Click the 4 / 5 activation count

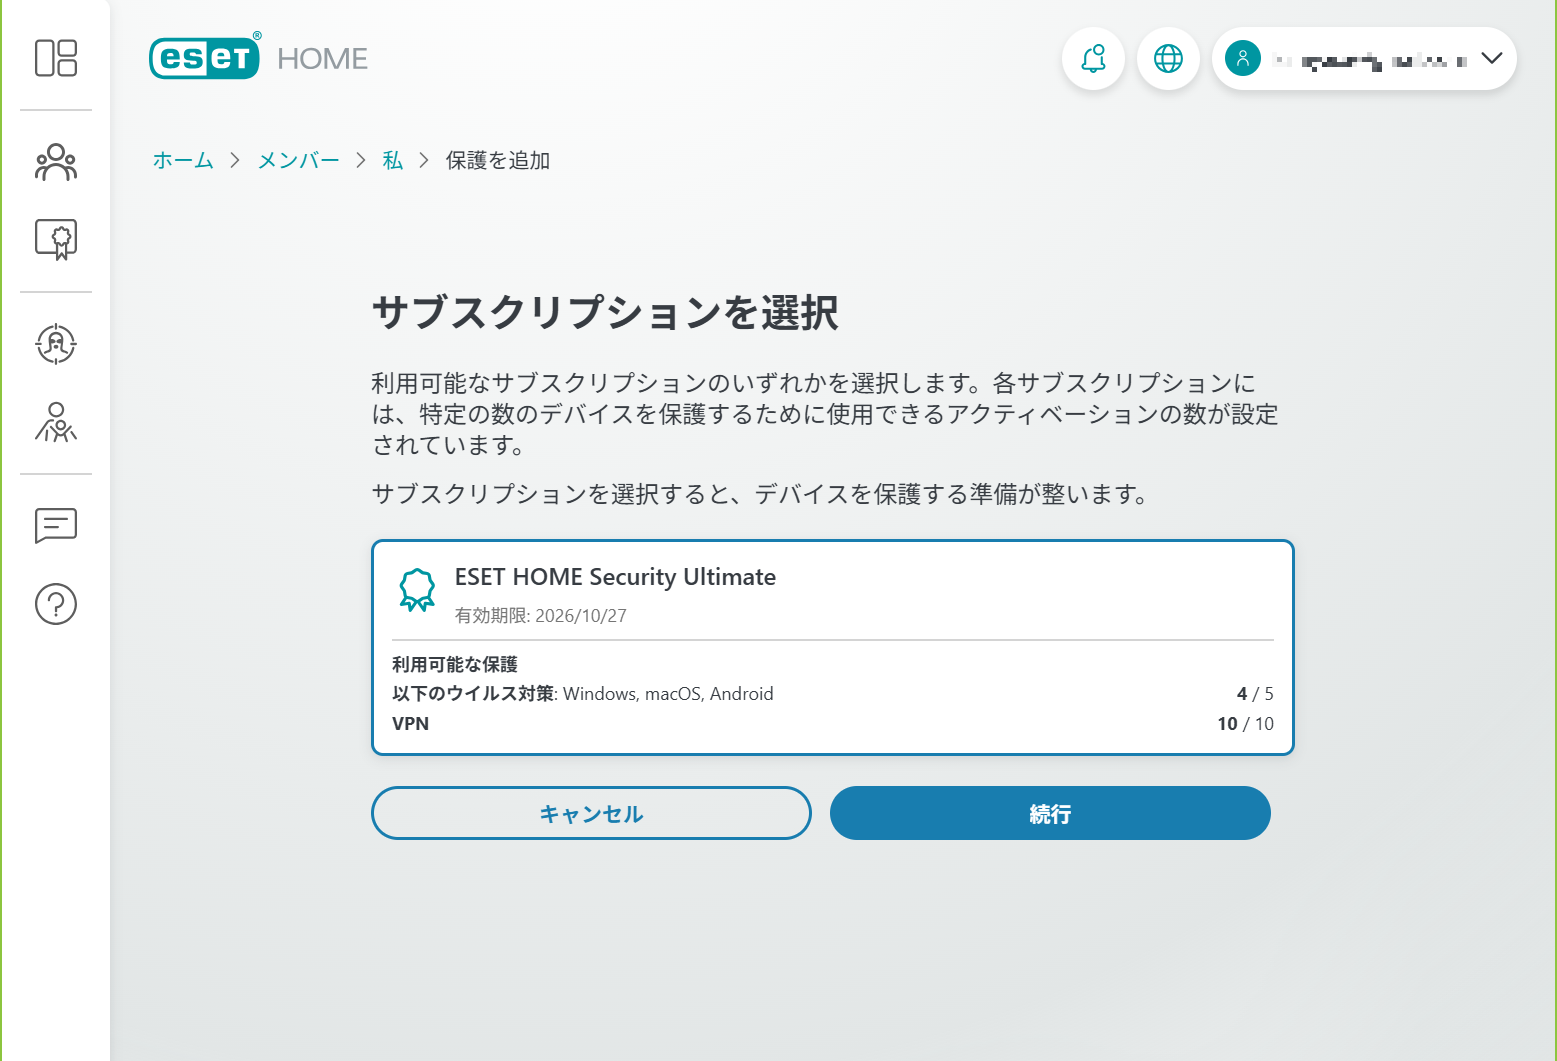(1255, 694)
